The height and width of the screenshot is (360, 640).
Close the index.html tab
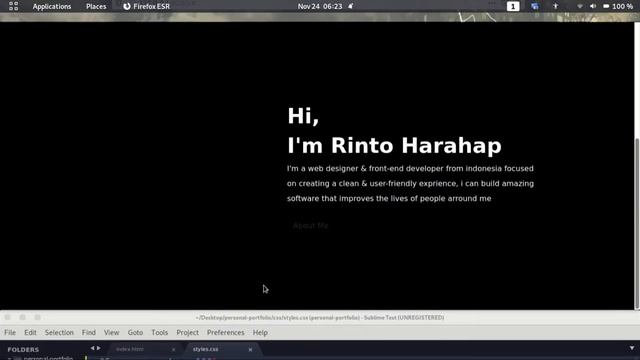pyautogui.click(x=173, y=349)
